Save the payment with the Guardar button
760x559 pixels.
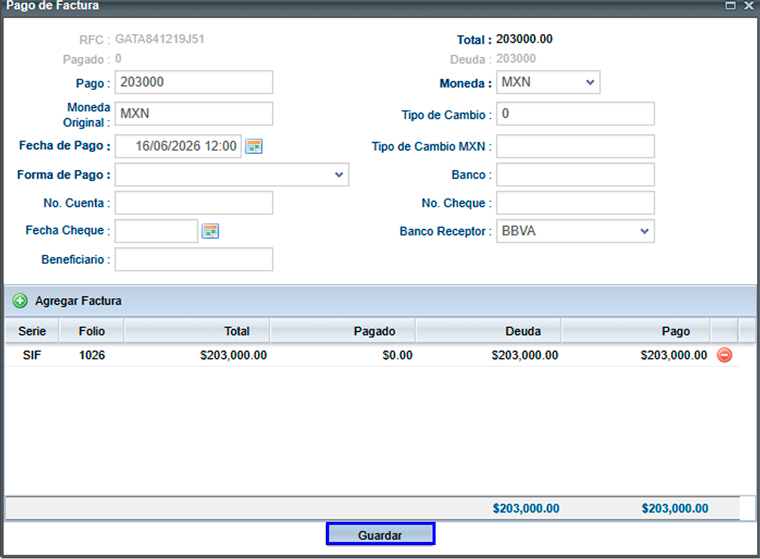tap(380, 534)
